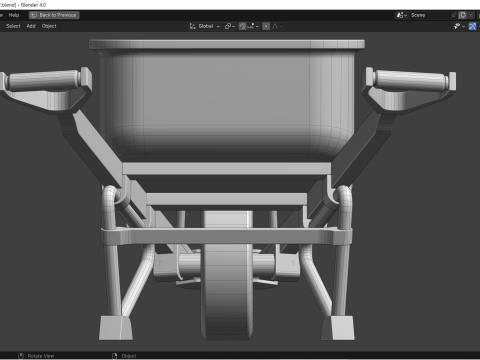The height and width of the screenshot is (360, 480).
Task: Click the Scene name field
Action: pyautogui.click(x=429, y=15)
